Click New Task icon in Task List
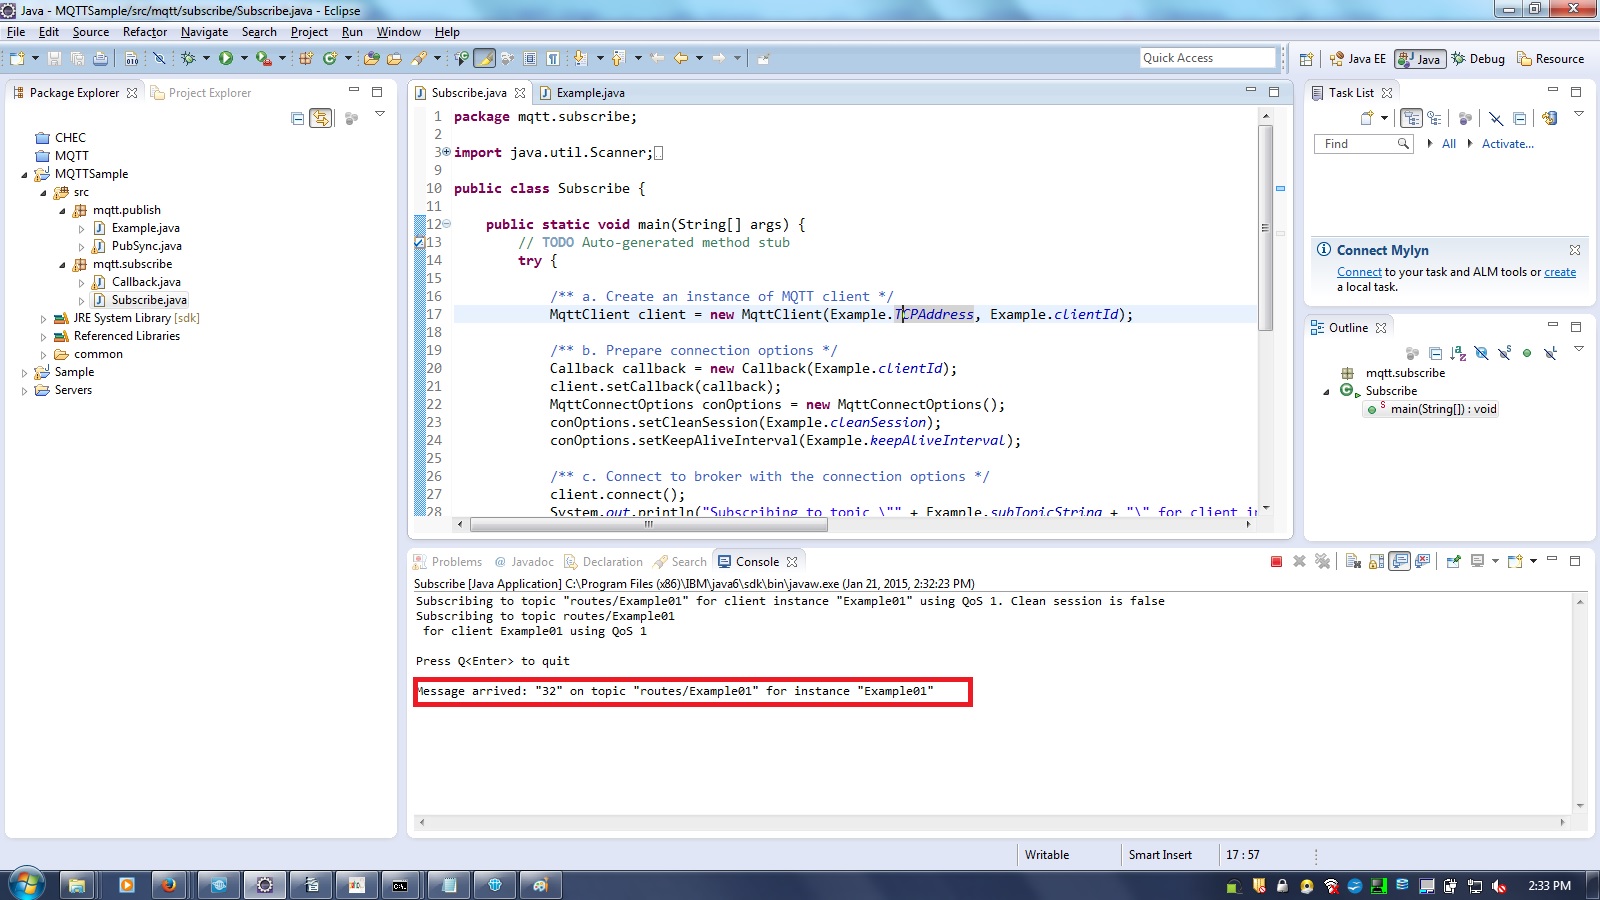Screen dimensions: 1600x900 coord(1367,119)
